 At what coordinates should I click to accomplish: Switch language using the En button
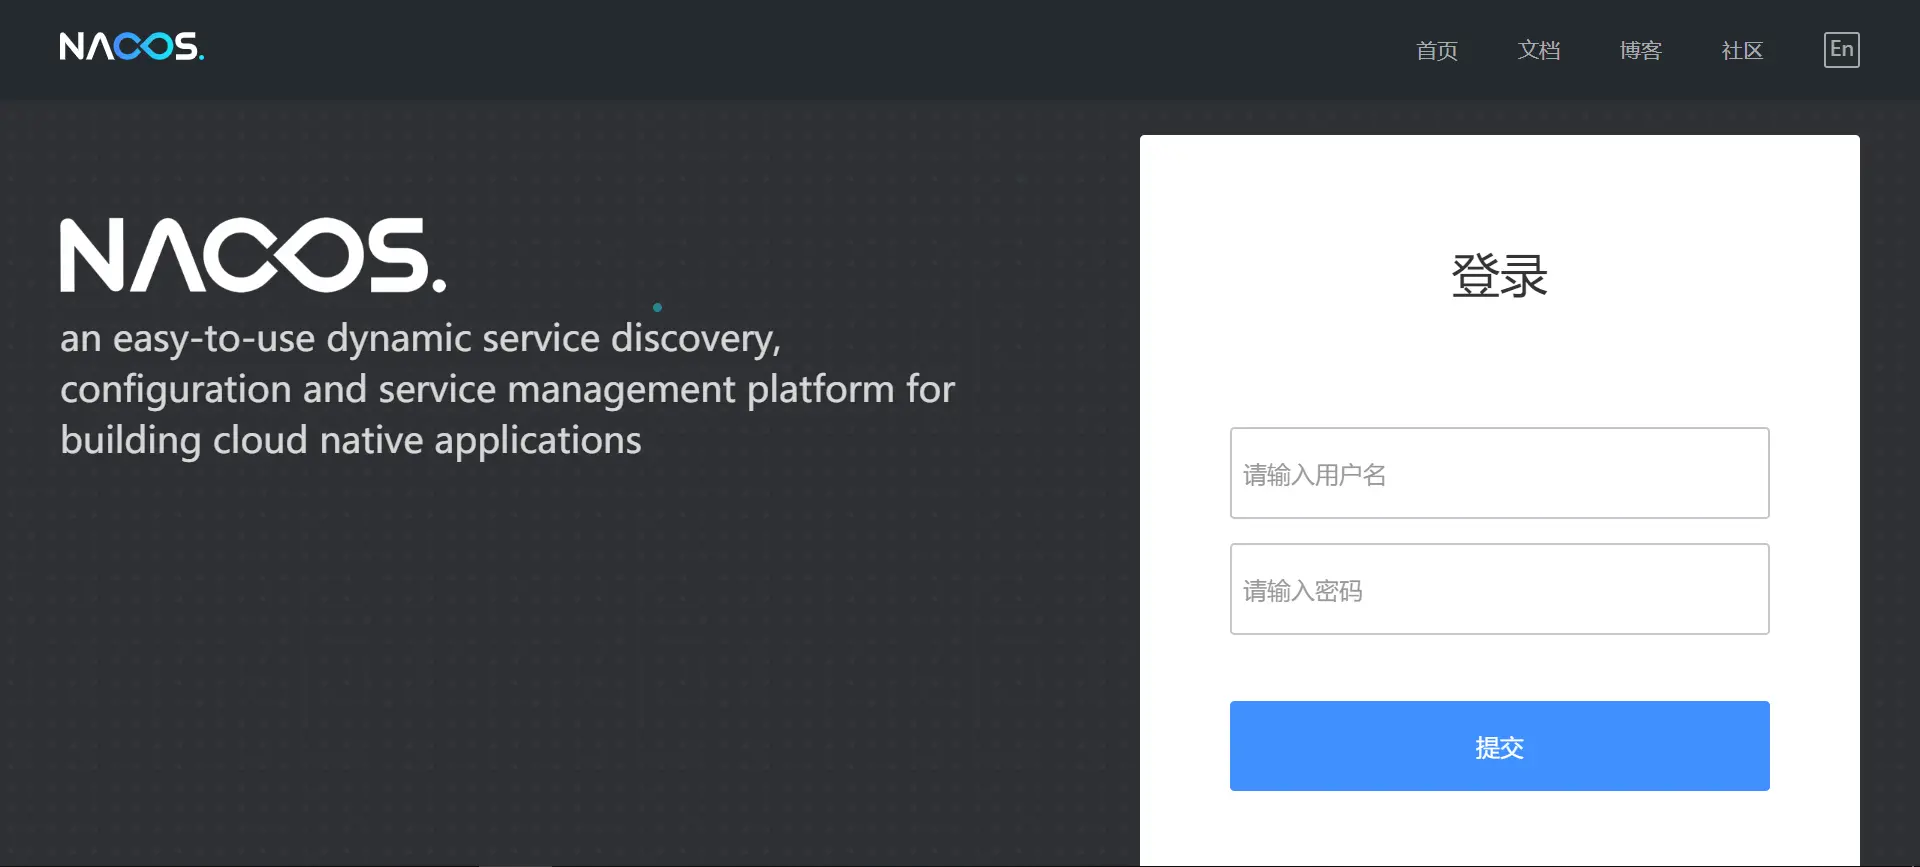tap(1841, 50)
